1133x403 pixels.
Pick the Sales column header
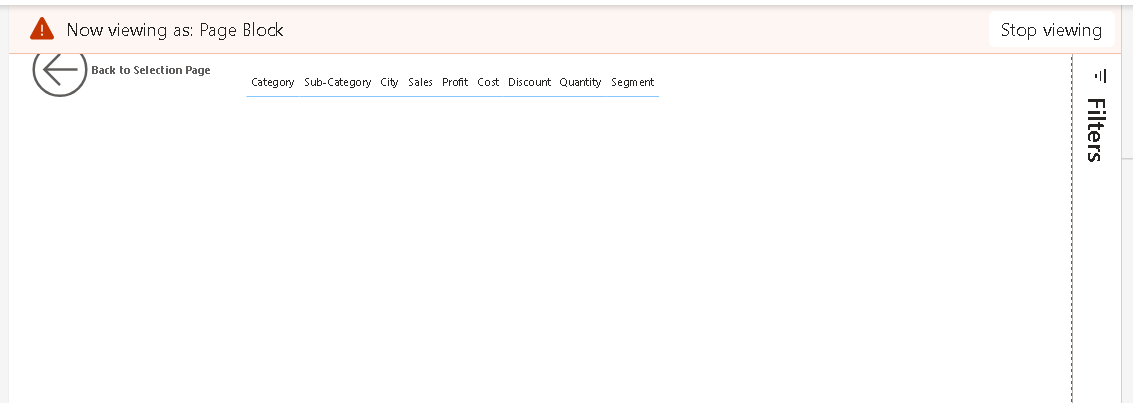(x=420, y=82)
